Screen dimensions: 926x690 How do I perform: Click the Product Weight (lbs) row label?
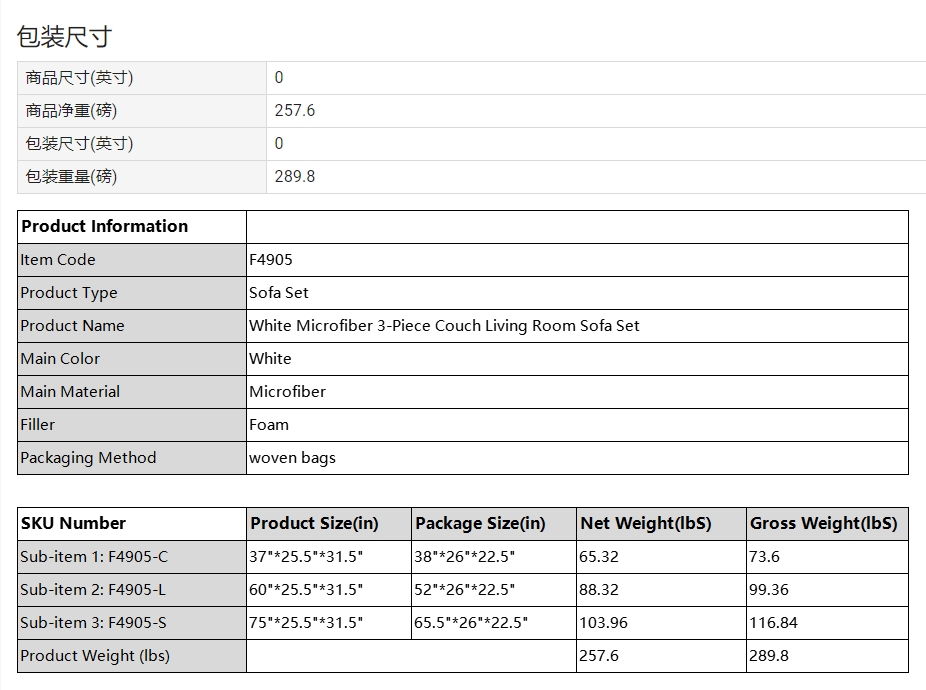click(95, 656)
